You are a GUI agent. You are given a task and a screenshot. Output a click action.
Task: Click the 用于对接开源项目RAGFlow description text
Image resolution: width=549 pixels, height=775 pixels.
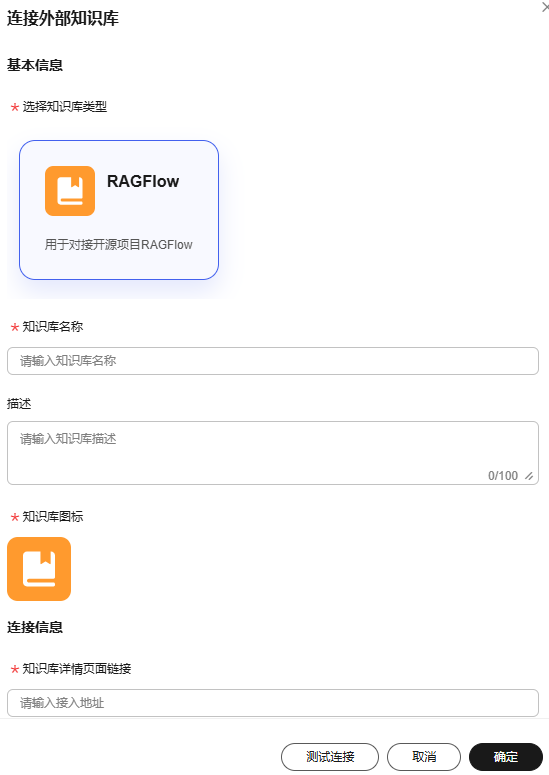[119, 245]
